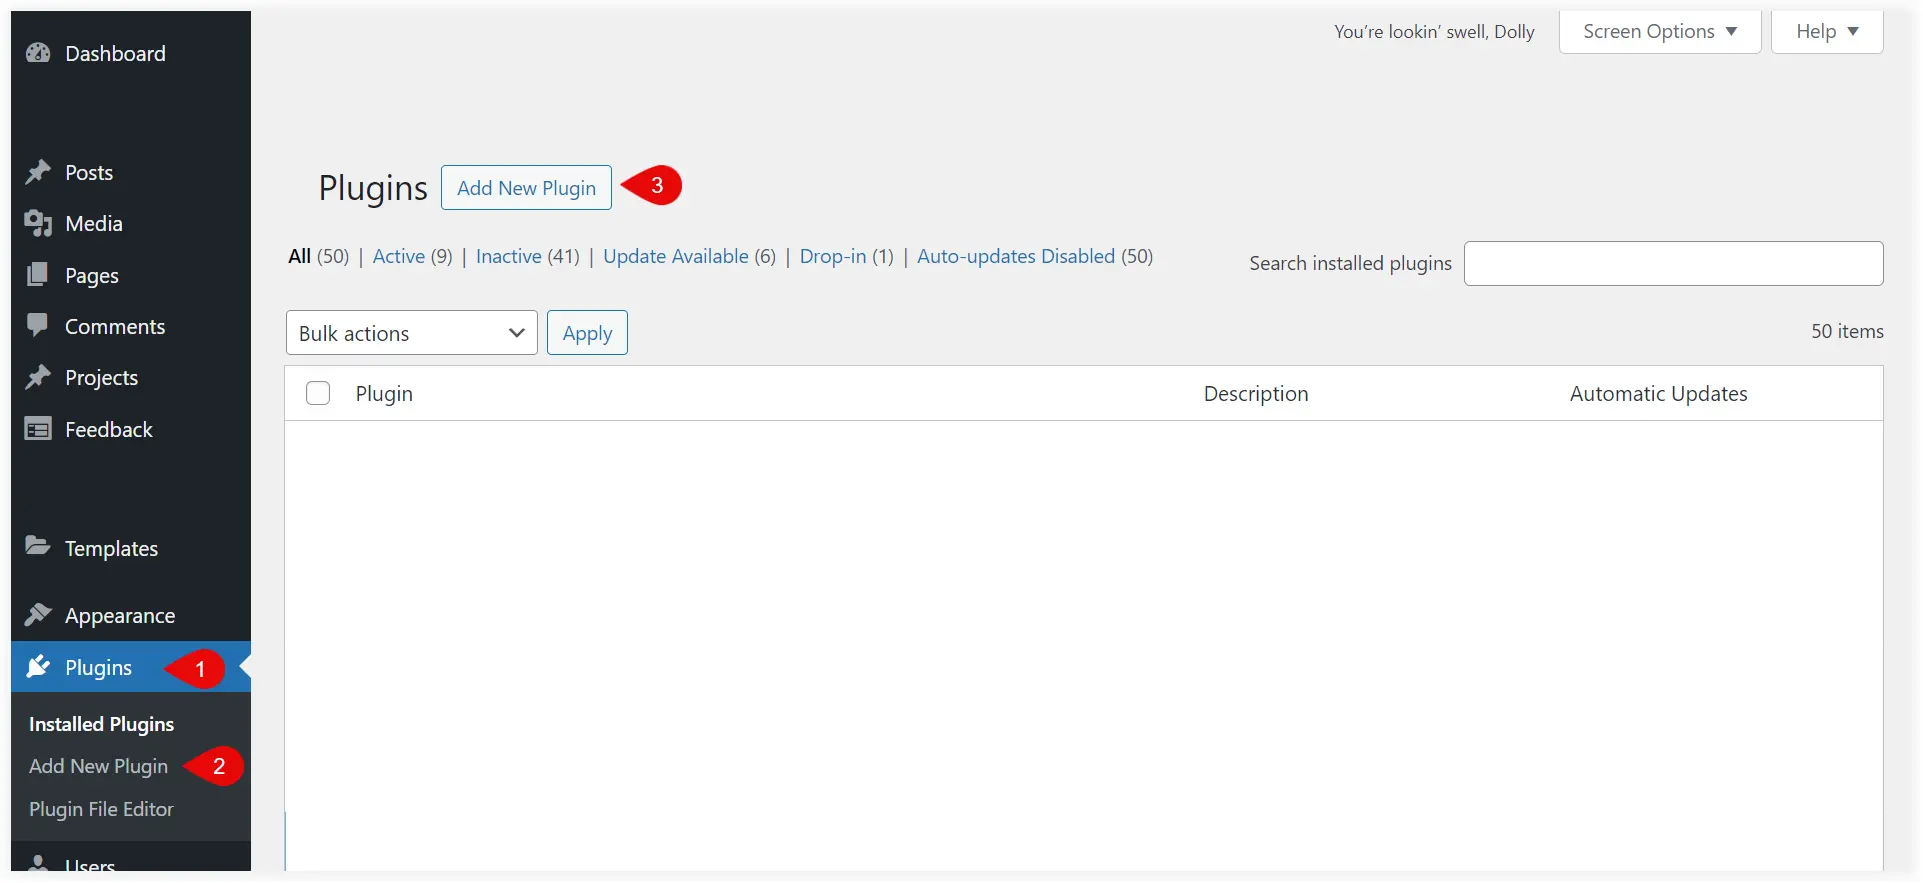Open Media section
Screen dimensions: 1923x883
click(x=94, y=223)
